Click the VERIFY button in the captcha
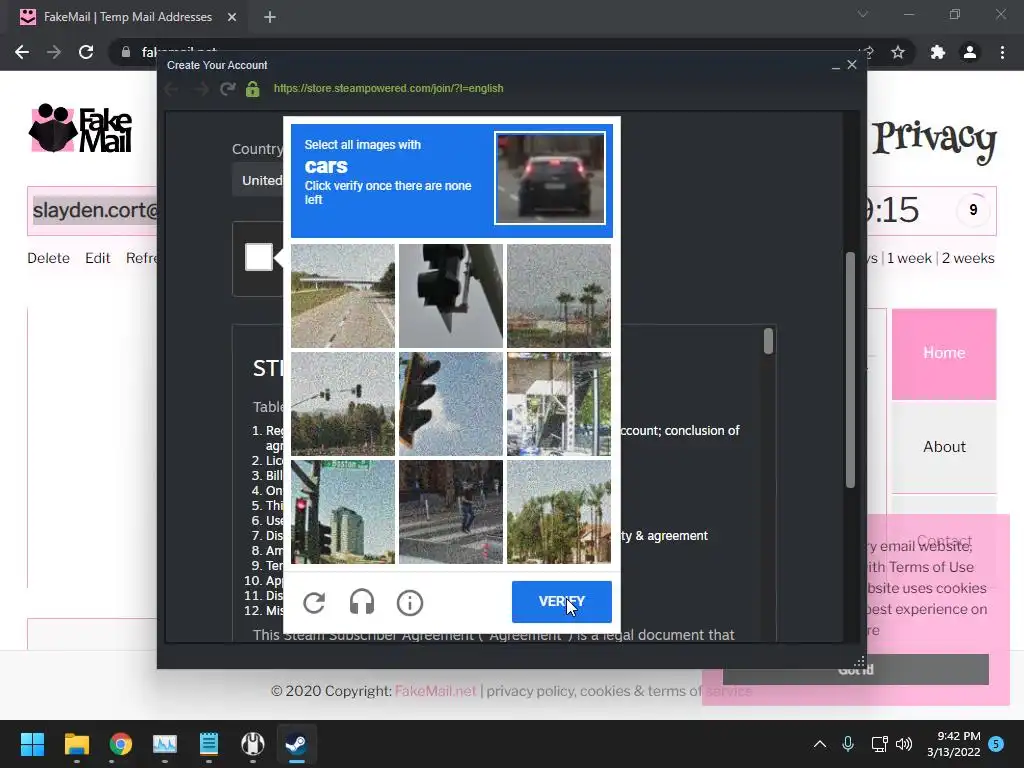 (562, 601)
